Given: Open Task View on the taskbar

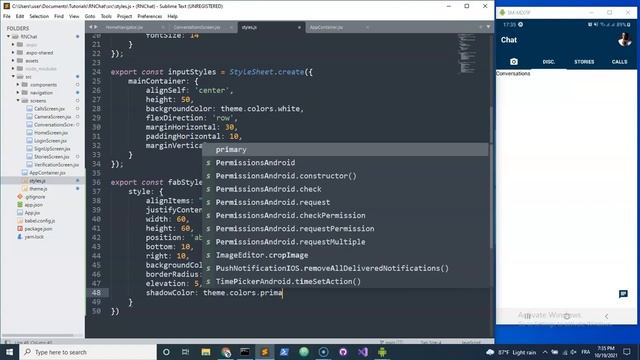Looking at the screenshot, I should pyautogui.click(x=185, y=352).
